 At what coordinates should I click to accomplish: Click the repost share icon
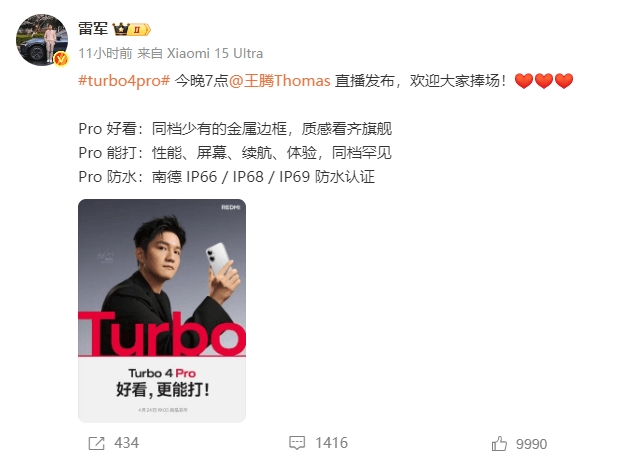(x=96, y=443)
